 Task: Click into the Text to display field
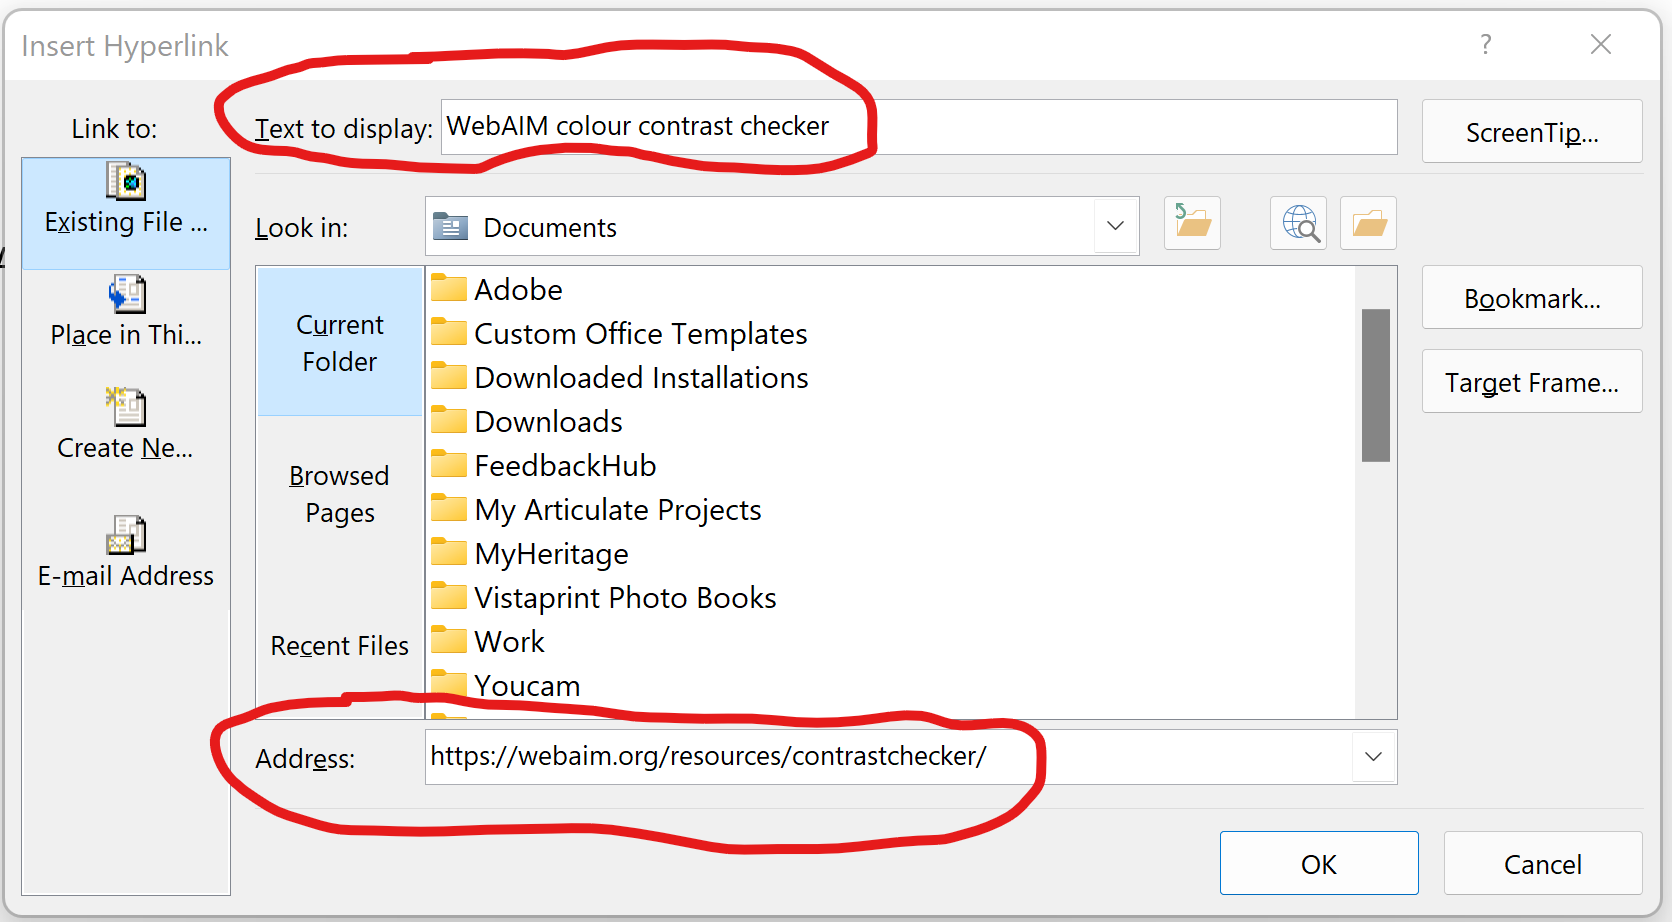coord(919,127)
